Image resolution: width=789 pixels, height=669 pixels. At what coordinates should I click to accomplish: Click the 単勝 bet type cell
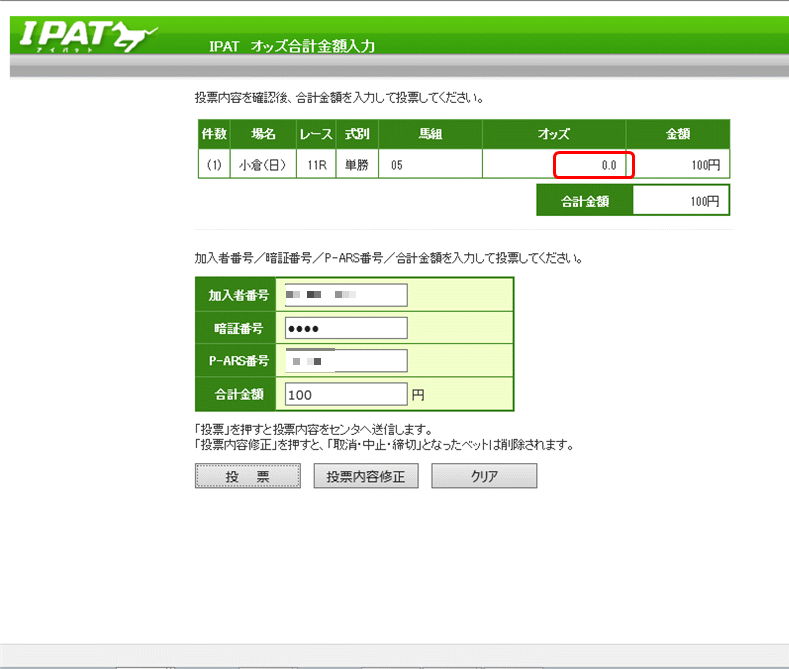pyautogui.click(x=357, y=164)
